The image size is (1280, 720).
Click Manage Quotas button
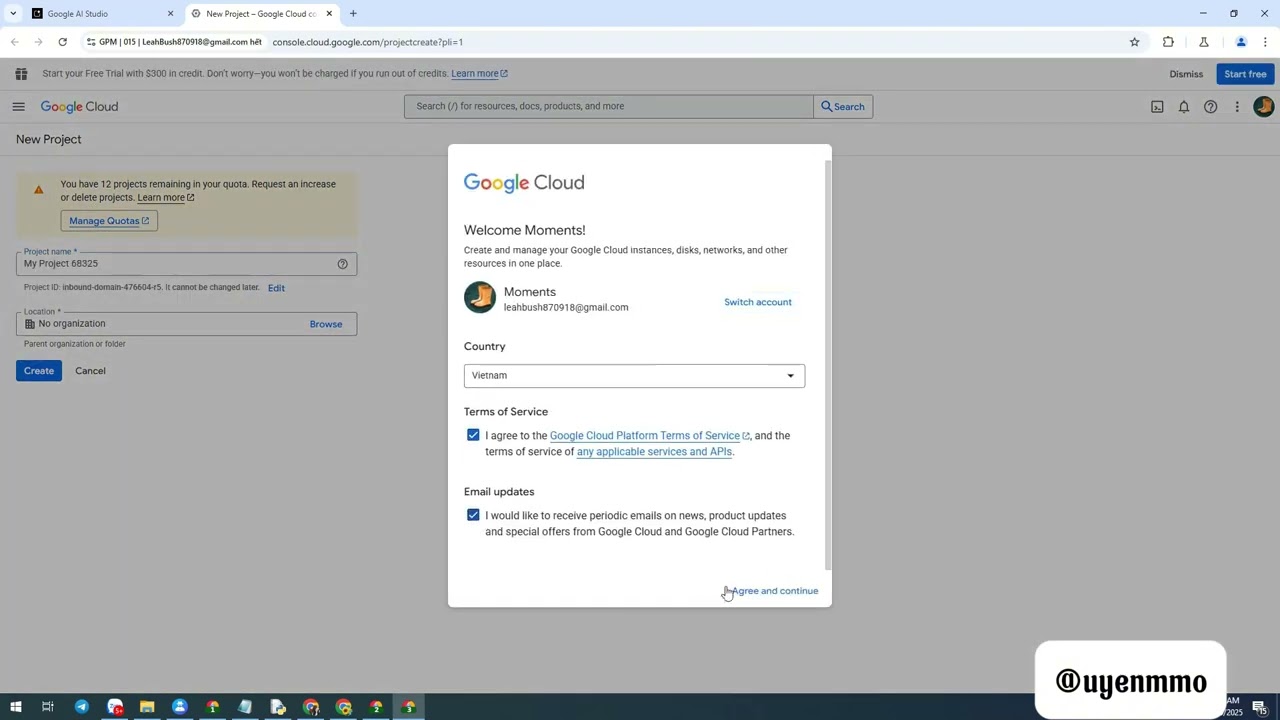[109, 221]
